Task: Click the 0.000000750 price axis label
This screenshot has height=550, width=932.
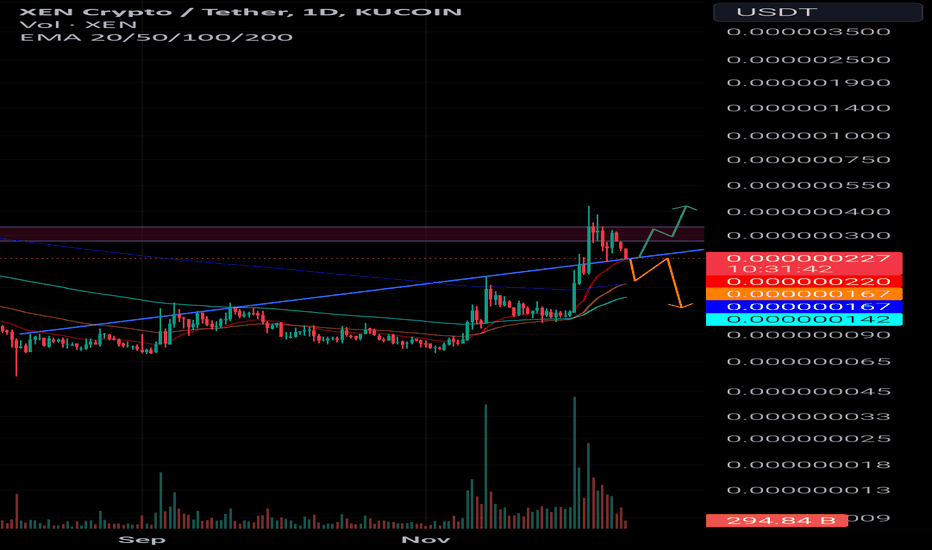Action: [808, 159]
